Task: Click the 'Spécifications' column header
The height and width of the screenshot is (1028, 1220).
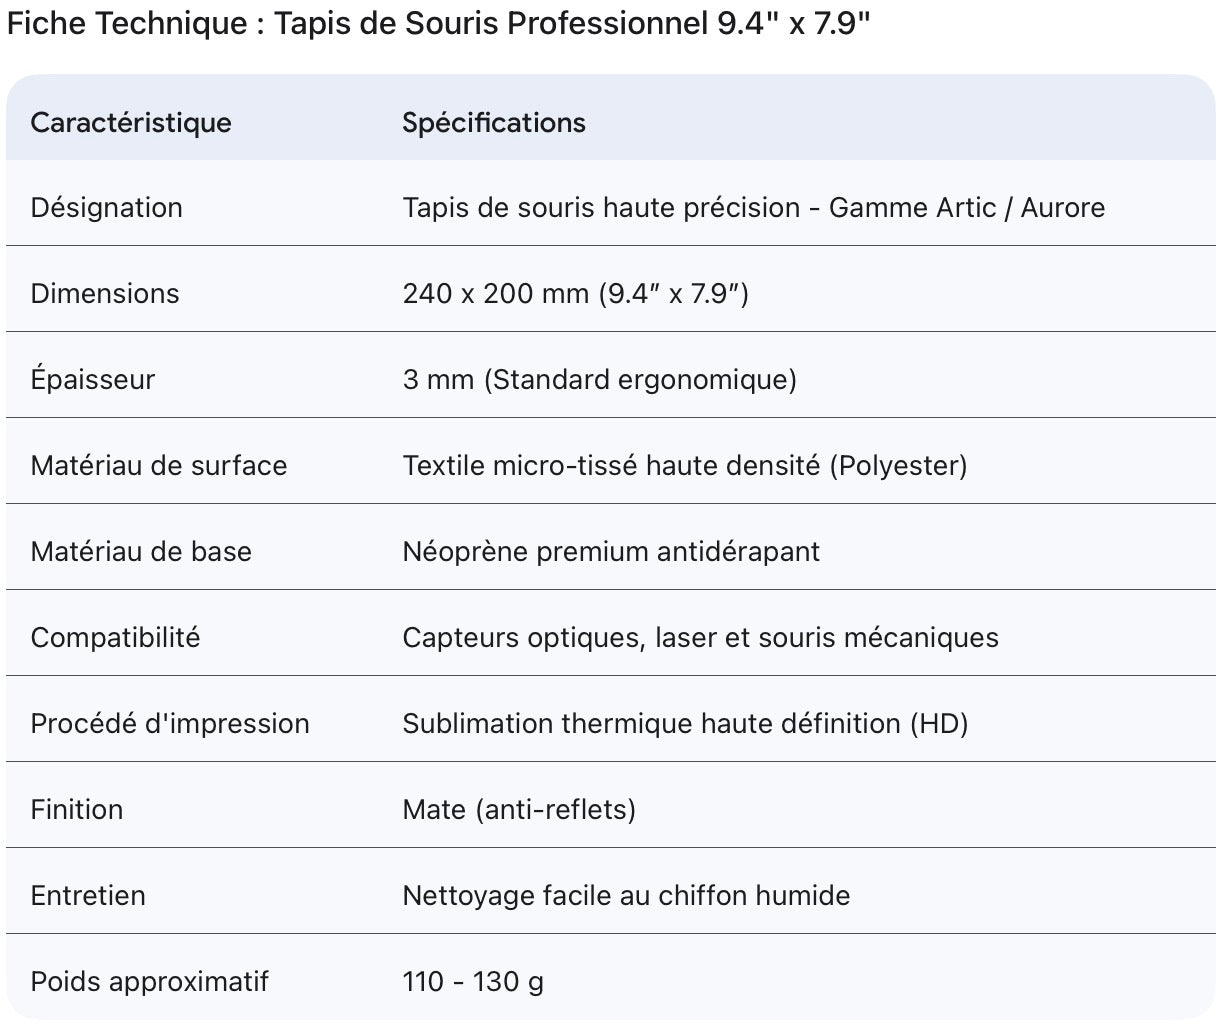Action: click(x=494, y=123)
